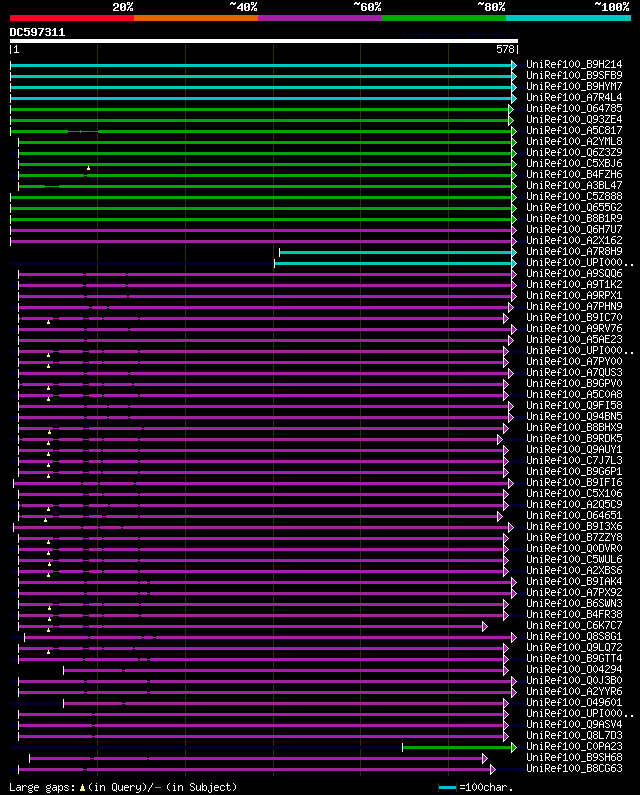The image size is (640, 795).
Task: Click the arrowhead ending the B9H214 bar
Action: pos(514,65)
